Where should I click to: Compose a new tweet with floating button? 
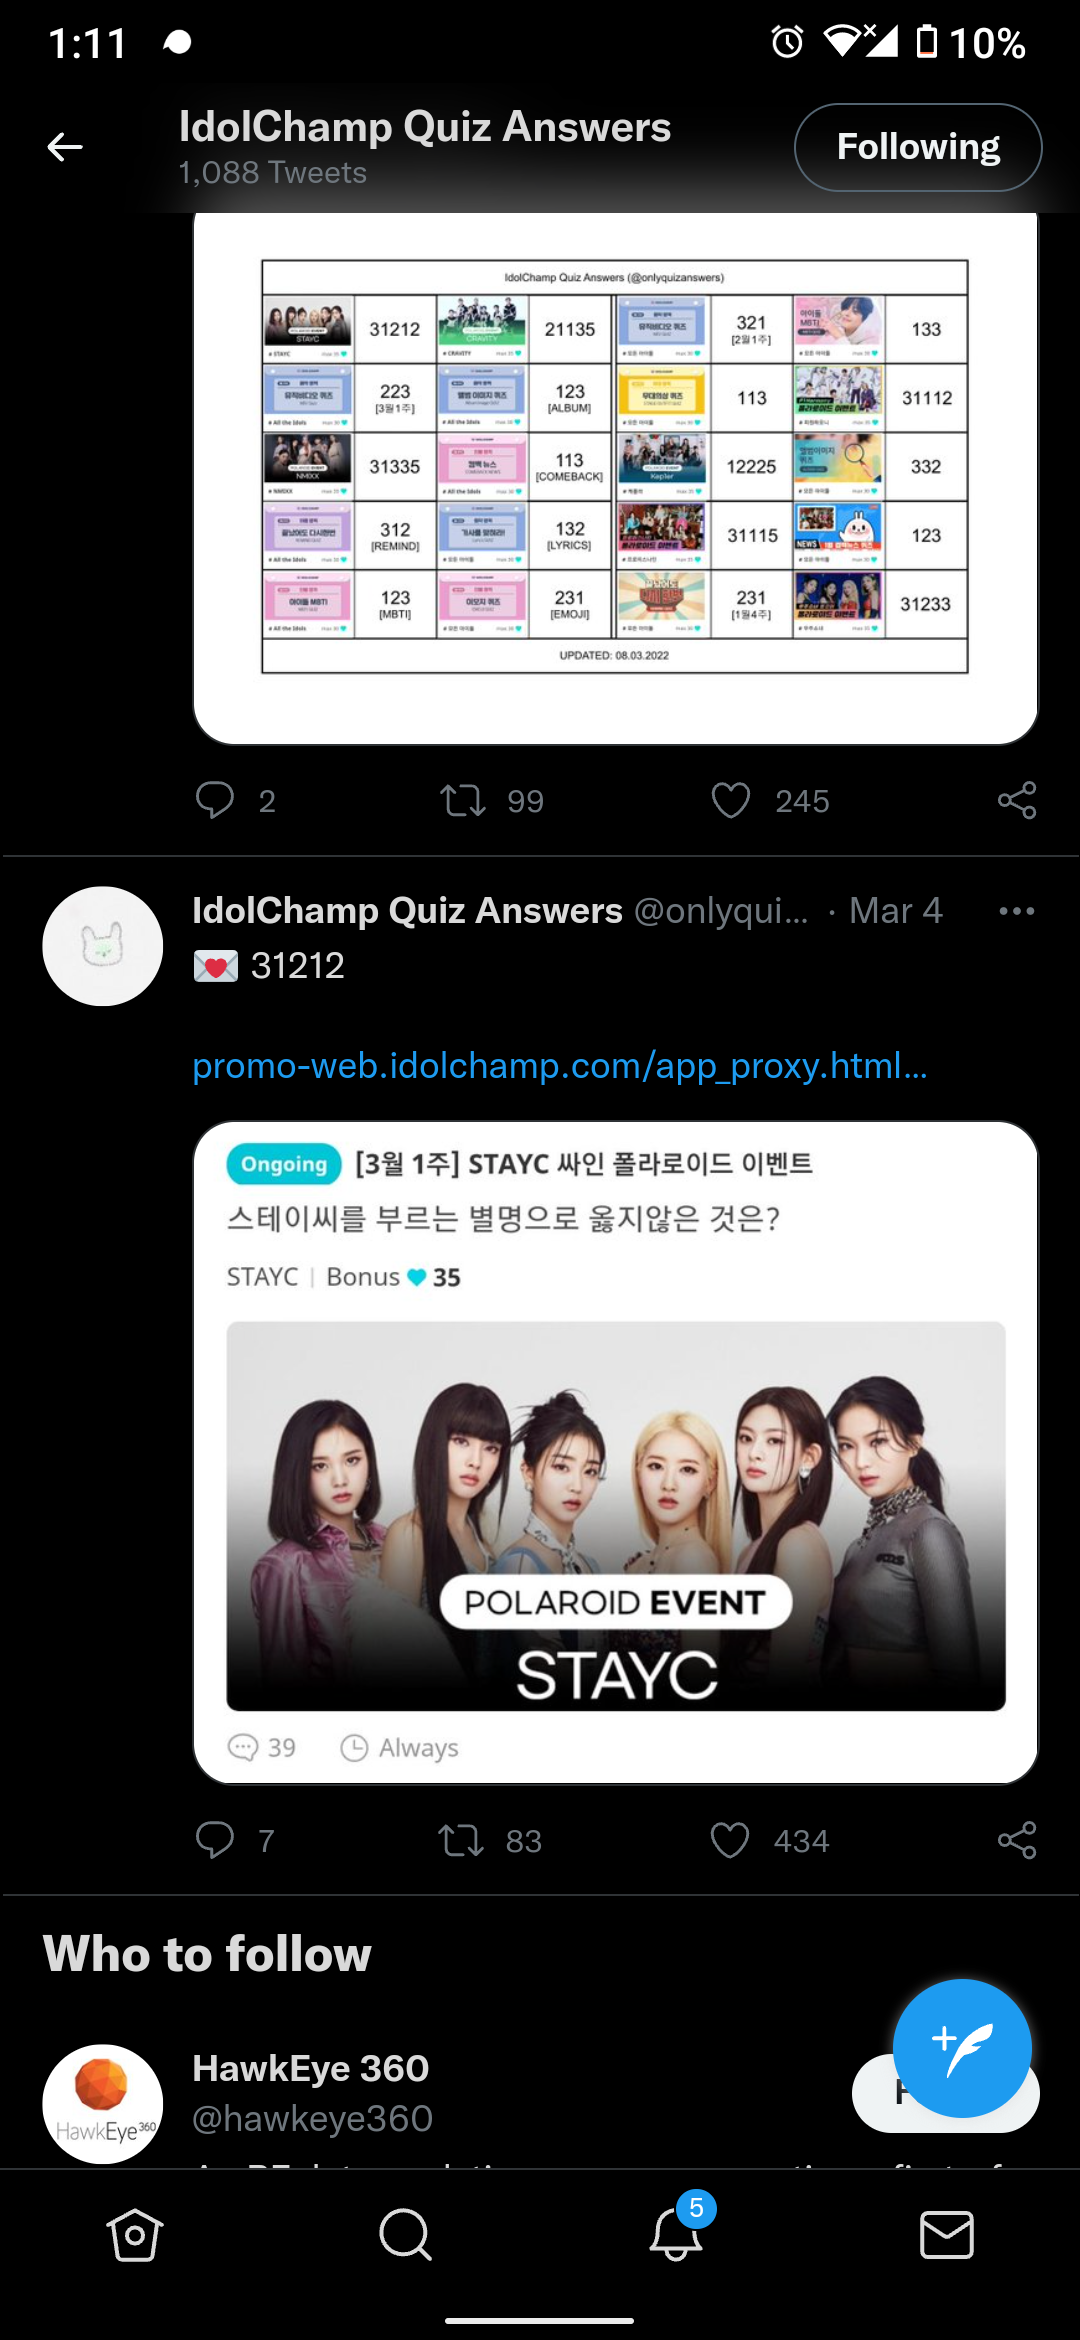pyautogui.click(x=962, y=2048)
